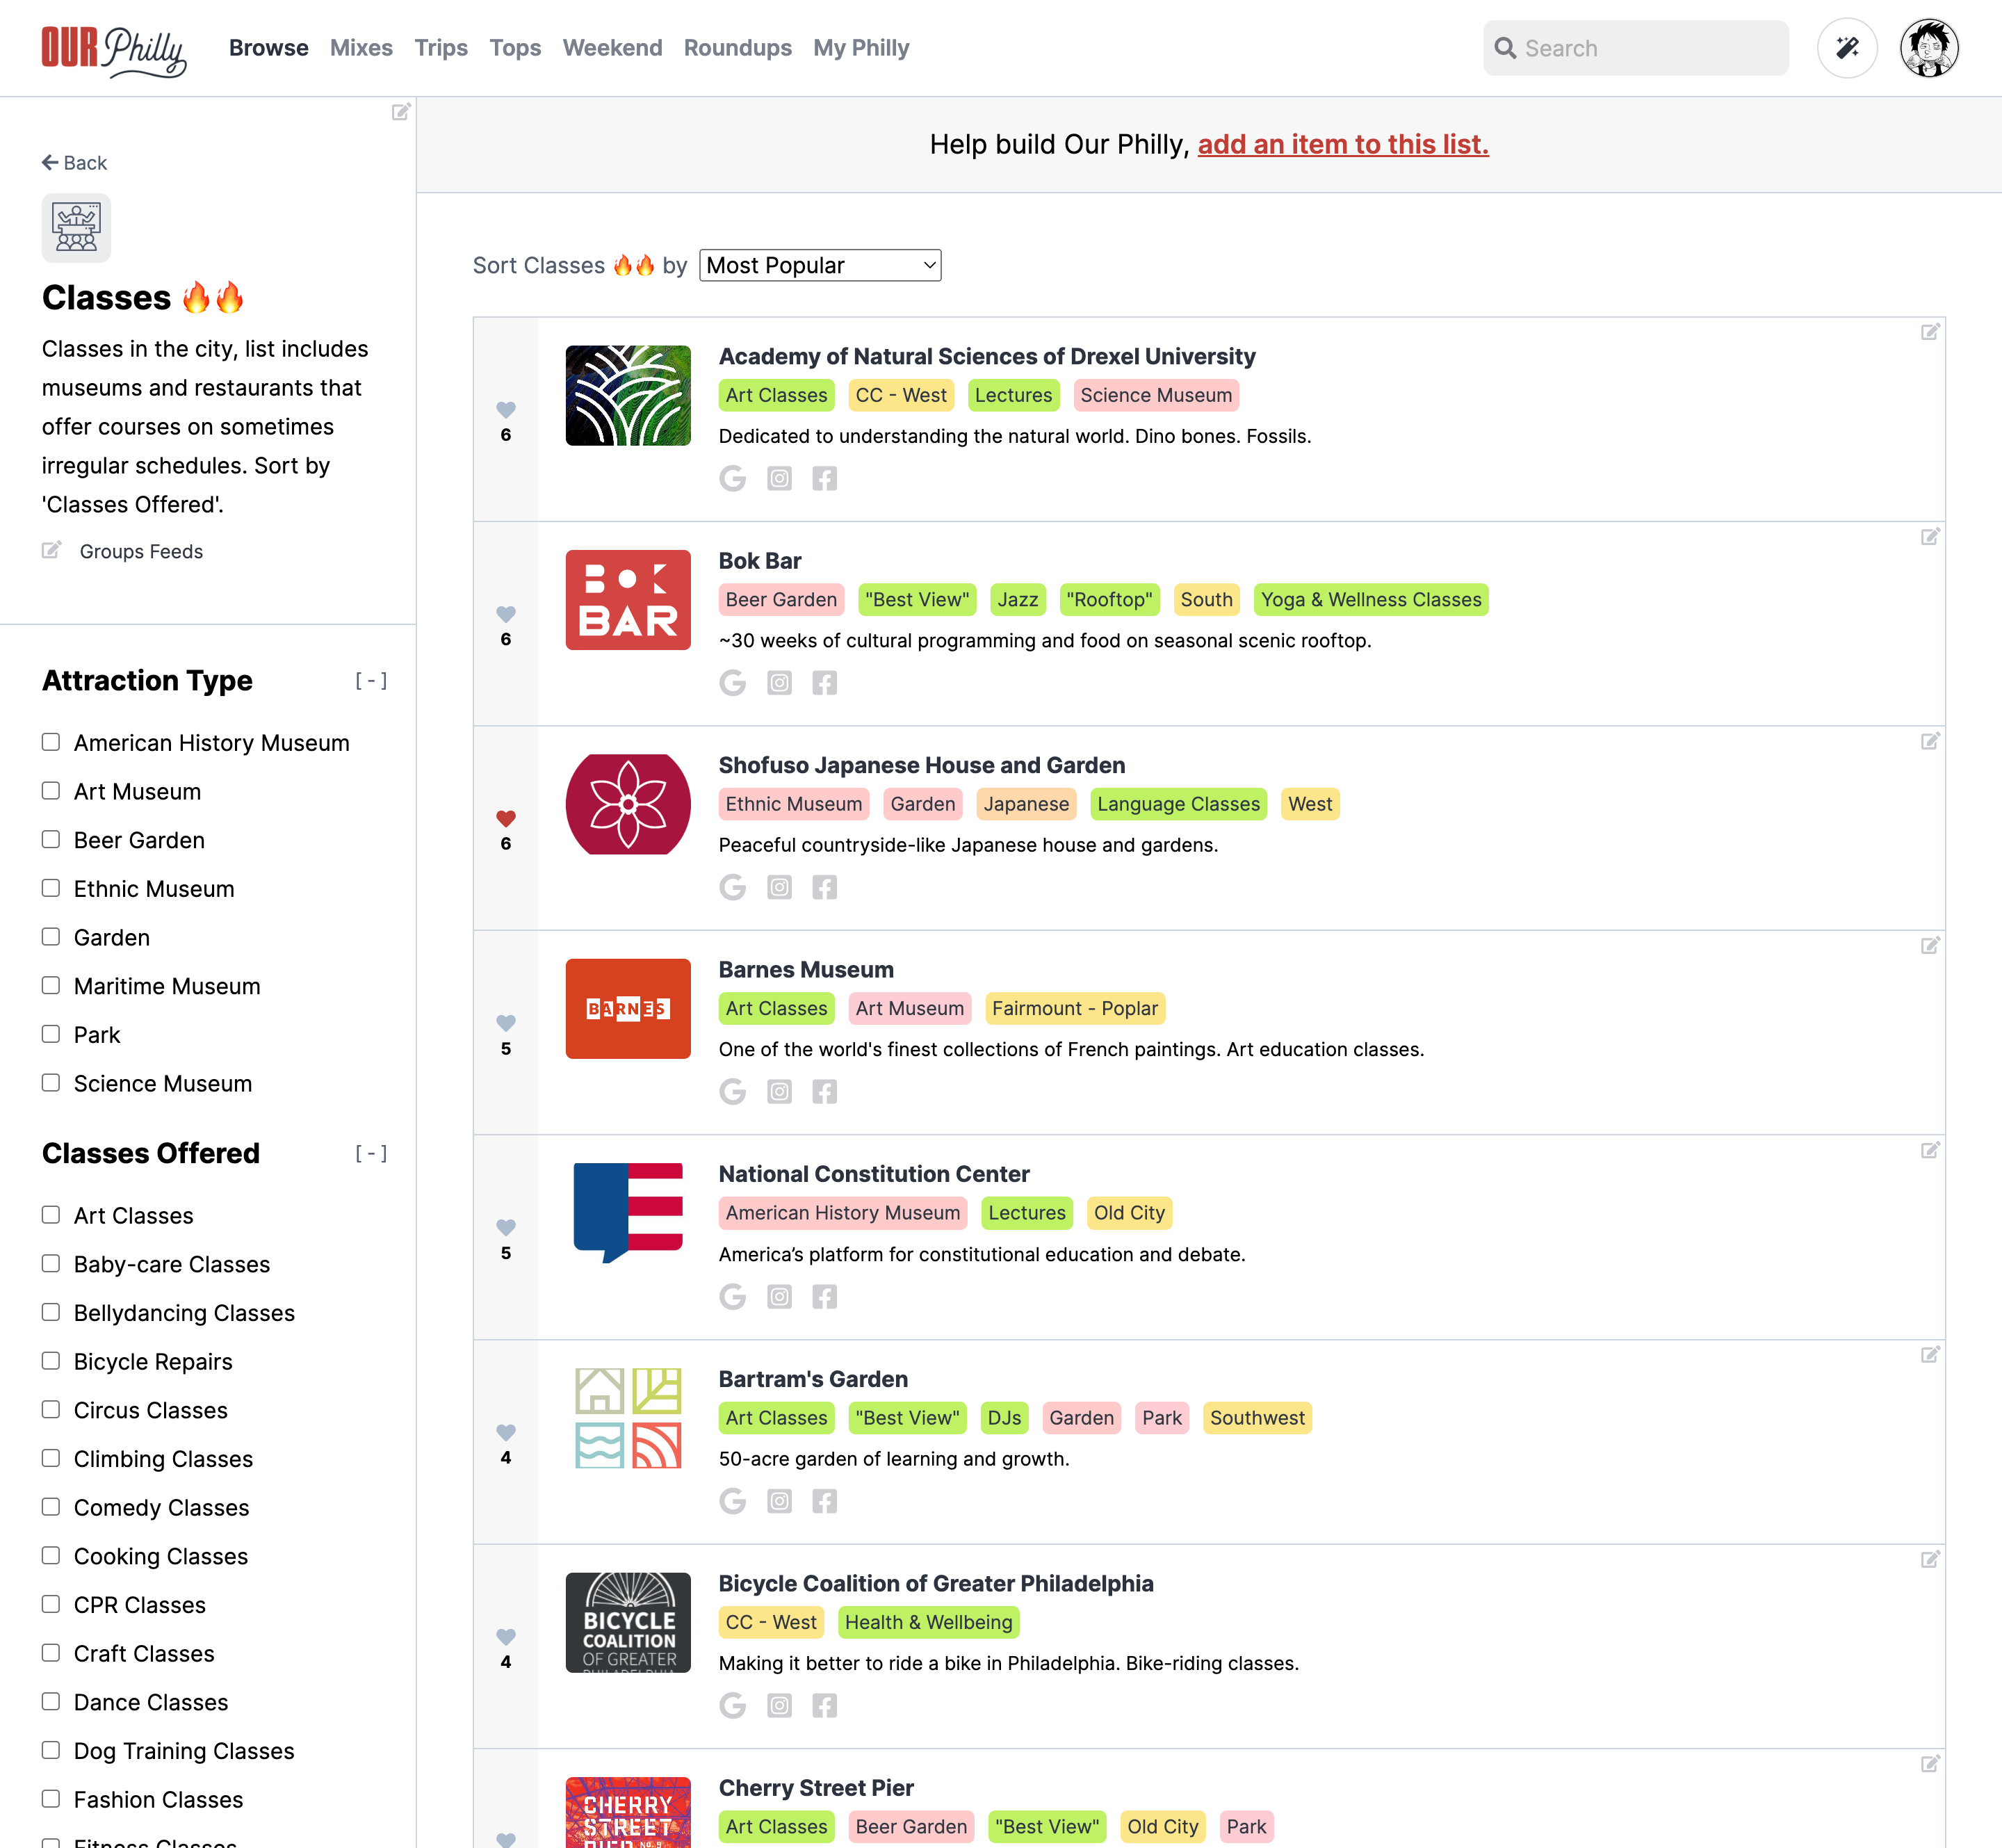Open Instagram link for Bok Bar
Screen dimensions: 2002x1848
[x=779, y=683]
